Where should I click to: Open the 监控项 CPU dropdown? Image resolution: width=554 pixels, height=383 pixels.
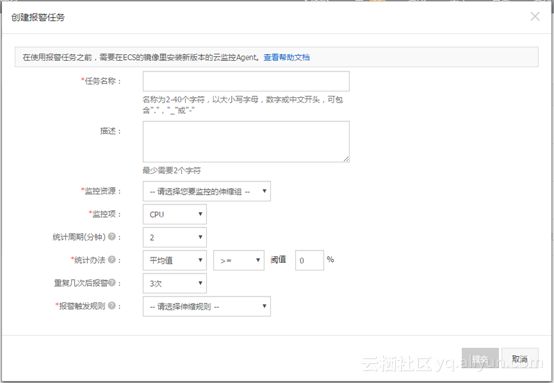pyautogui.click(x=175, y=214)
